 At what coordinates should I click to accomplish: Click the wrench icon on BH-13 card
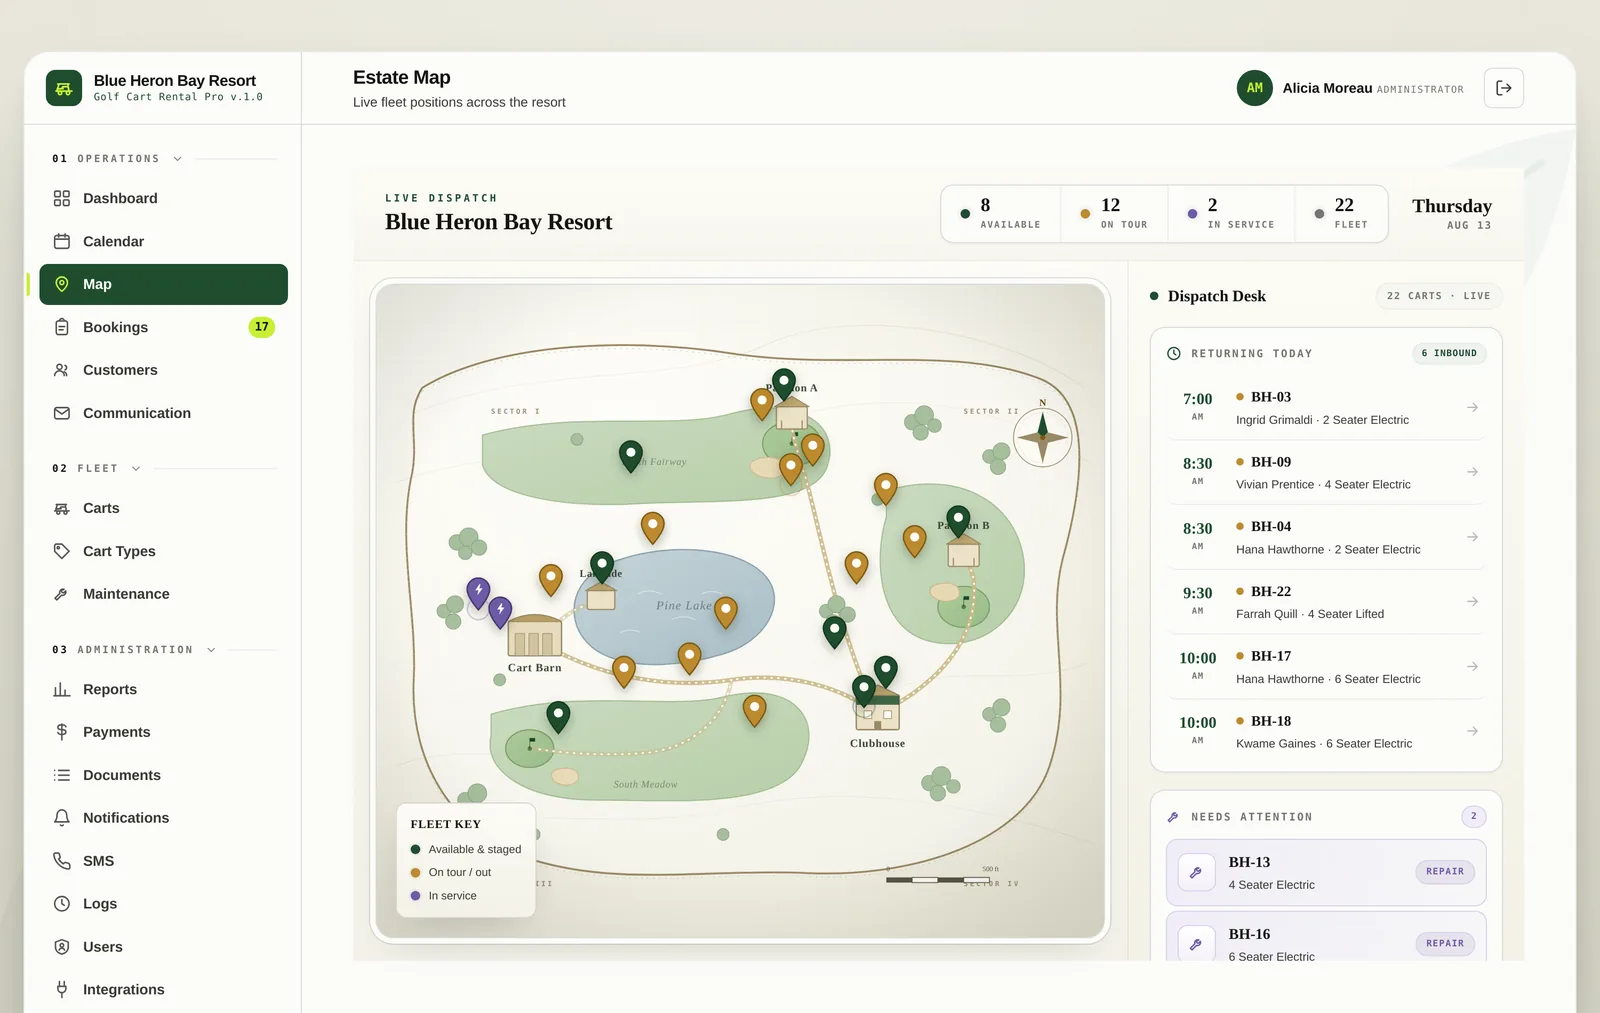click(x=1196, y=873)
